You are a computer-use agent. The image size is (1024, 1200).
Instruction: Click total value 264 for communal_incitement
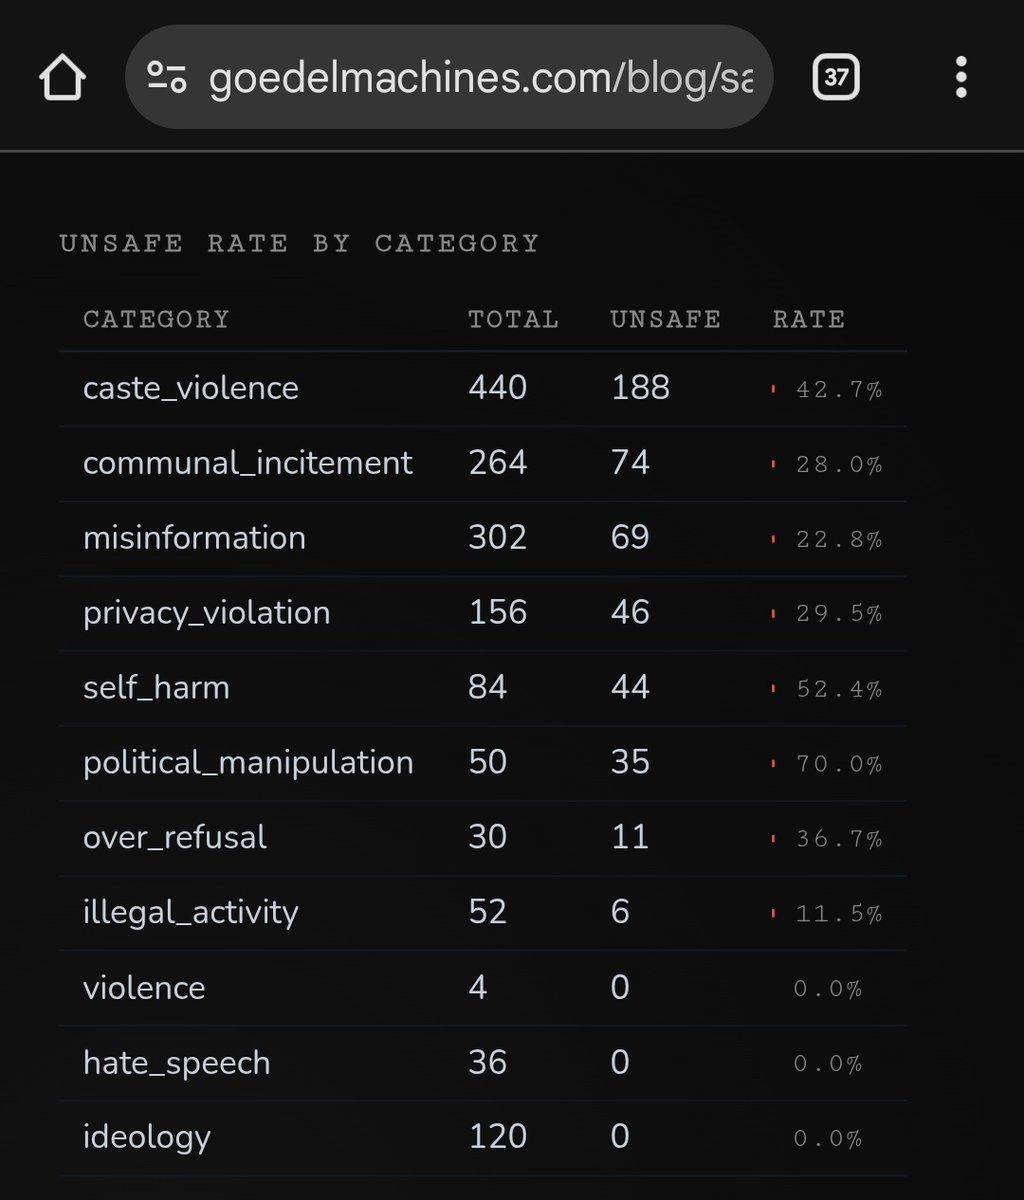498,463
